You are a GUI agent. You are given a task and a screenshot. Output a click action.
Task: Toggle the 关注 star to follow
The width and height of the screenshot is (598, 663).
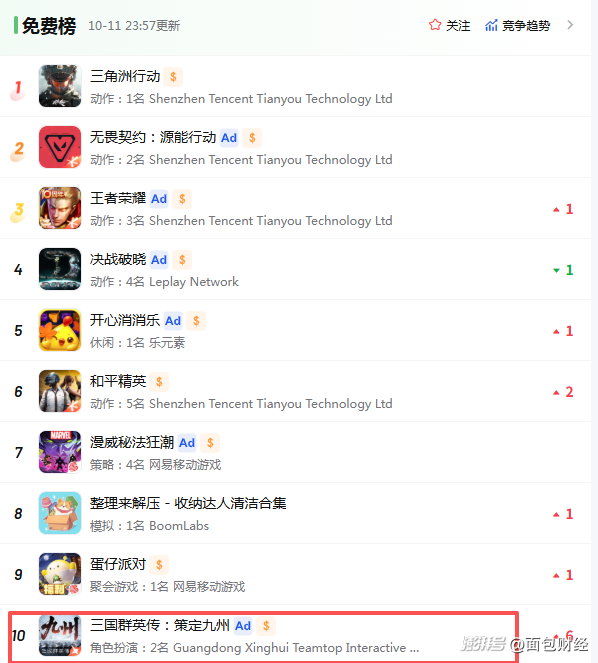click(x=450, y=25)
